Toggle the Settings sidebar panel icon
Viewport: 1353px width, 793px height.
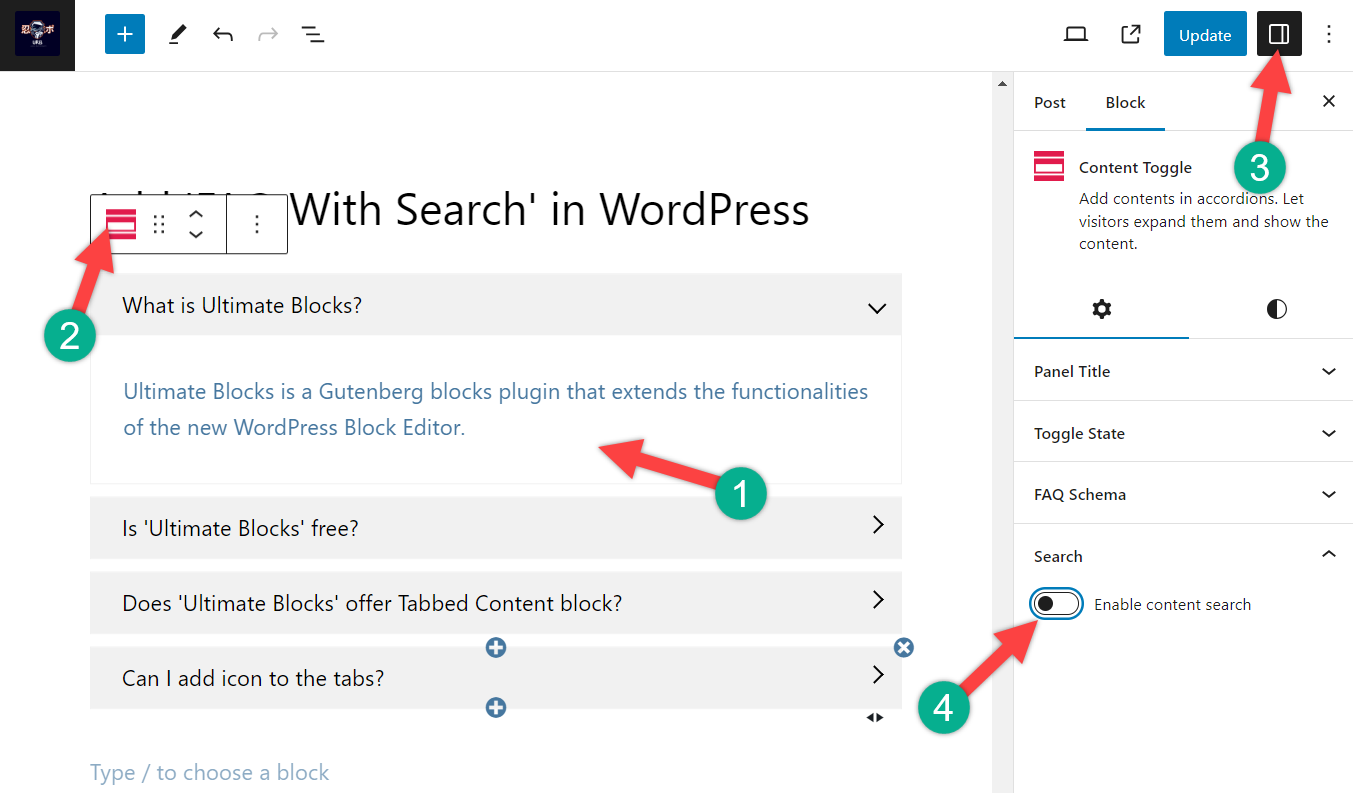coord(1279,35)
